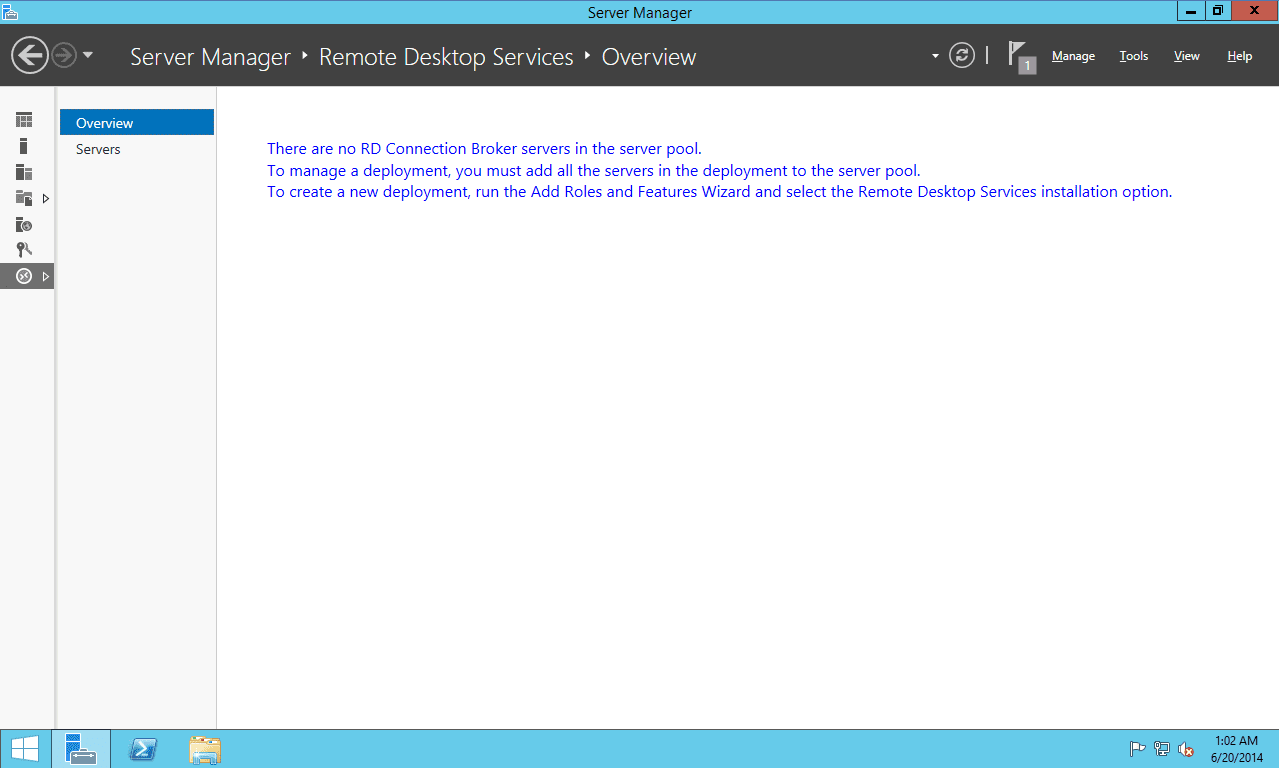Open the navigation history dropdown arrow

[x=88, y=55]
